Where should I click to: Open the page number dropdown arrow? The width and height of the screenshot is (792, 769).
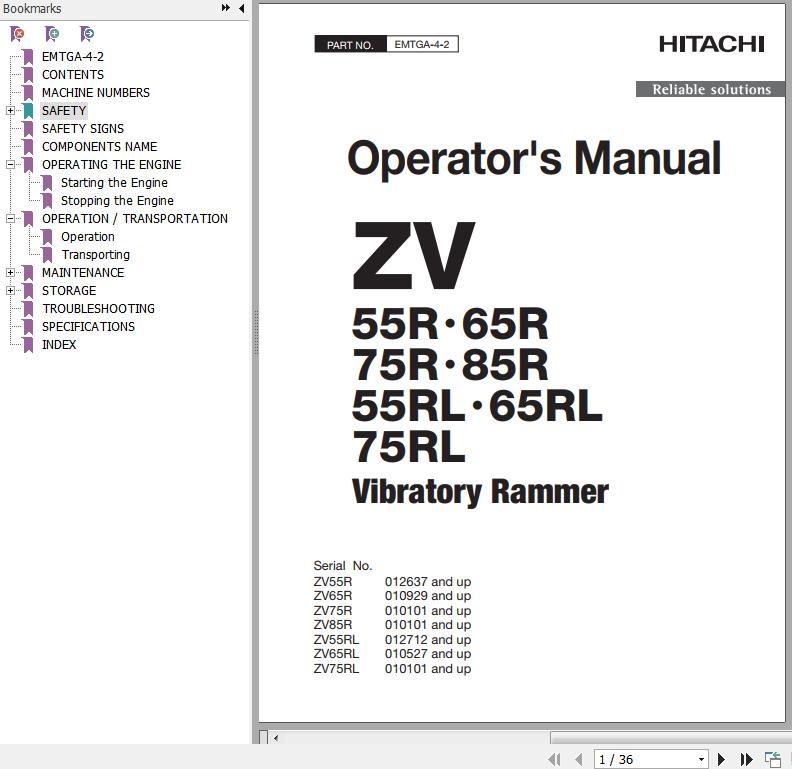(x=701, y=759)
